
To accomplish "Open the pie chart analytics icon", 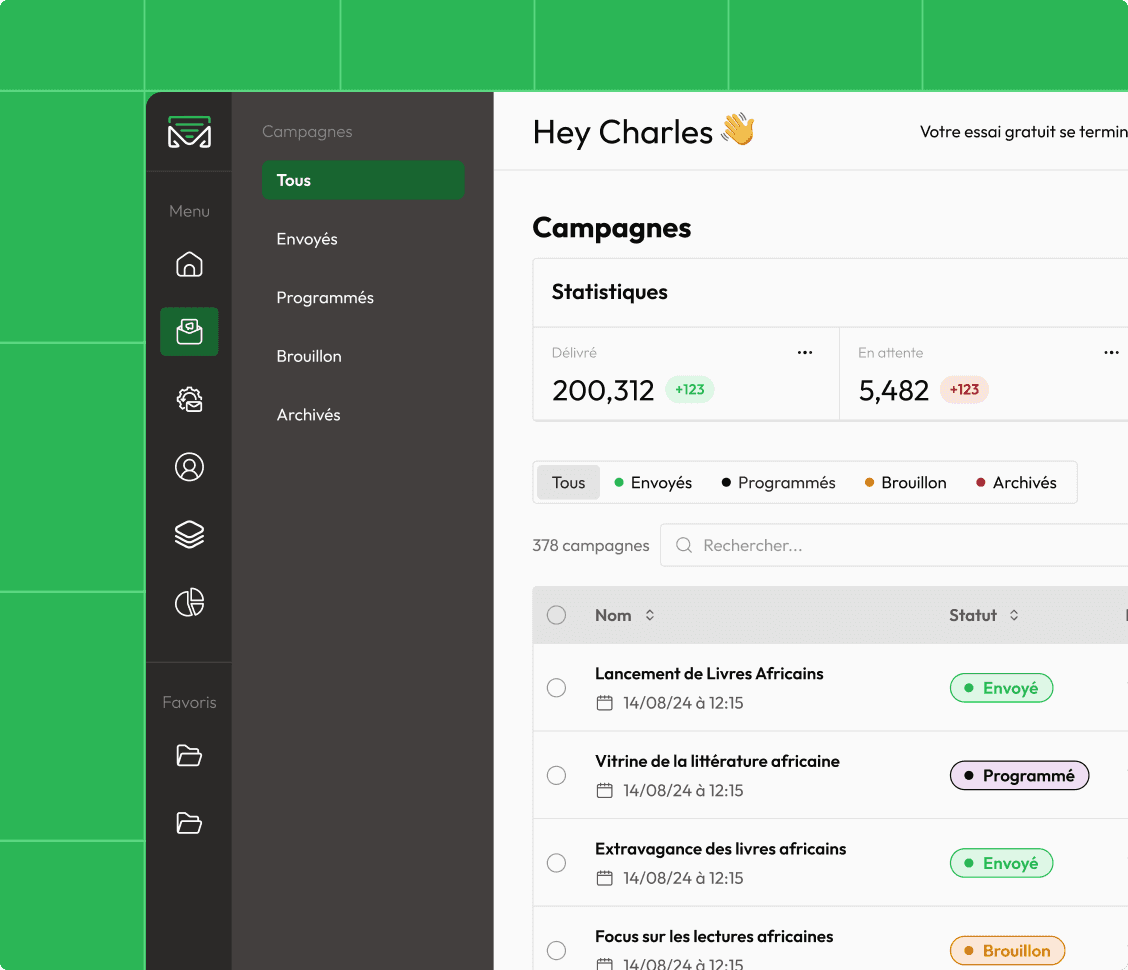I will coord(189,602).
